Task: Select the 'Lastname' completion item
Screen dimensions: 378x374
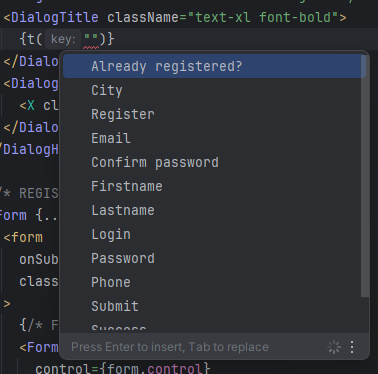Action: [x=214, y=210]
